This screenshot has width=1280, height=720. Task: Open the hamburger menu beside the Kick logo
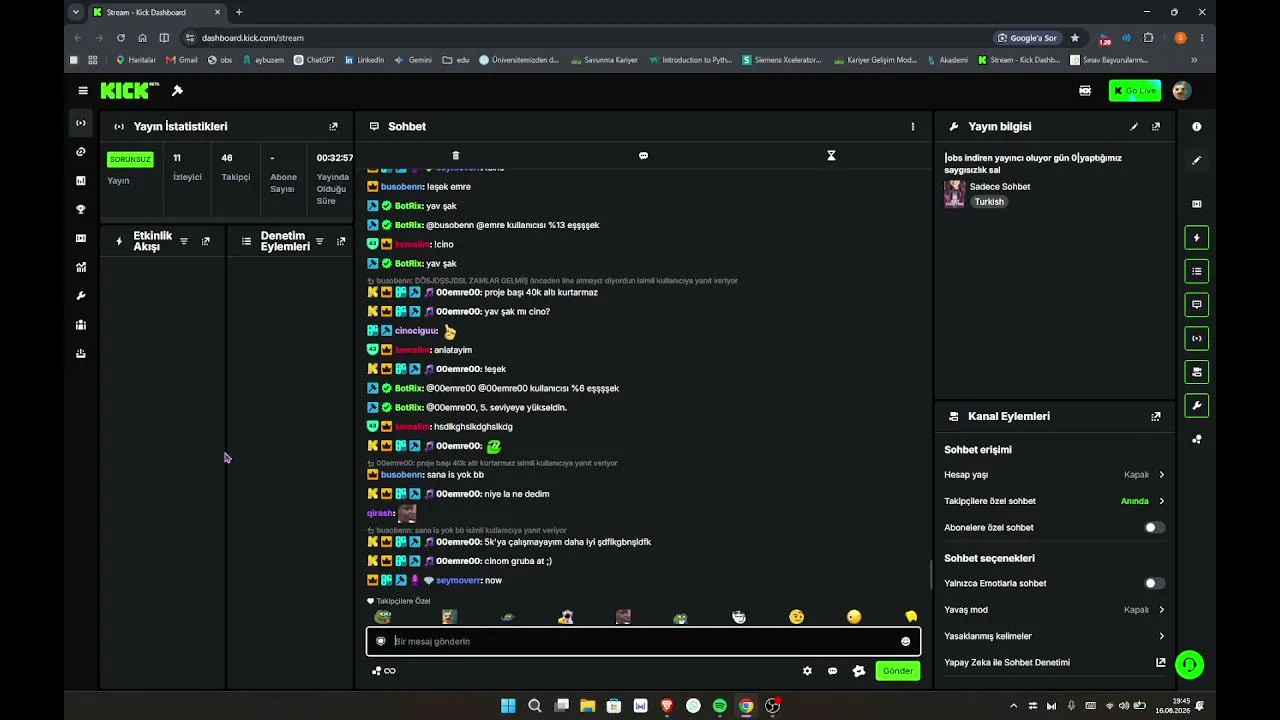click(83, 91)
